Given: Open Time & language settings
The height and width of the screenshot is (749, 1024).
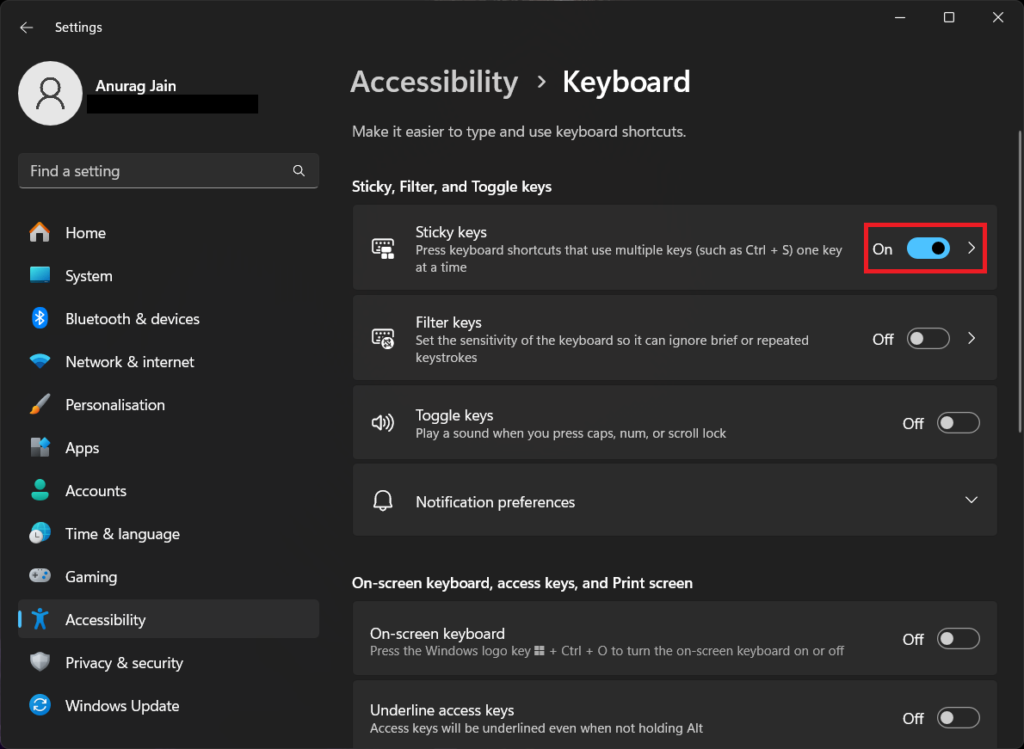Looking at the screenshot, I should click(122, 533).
